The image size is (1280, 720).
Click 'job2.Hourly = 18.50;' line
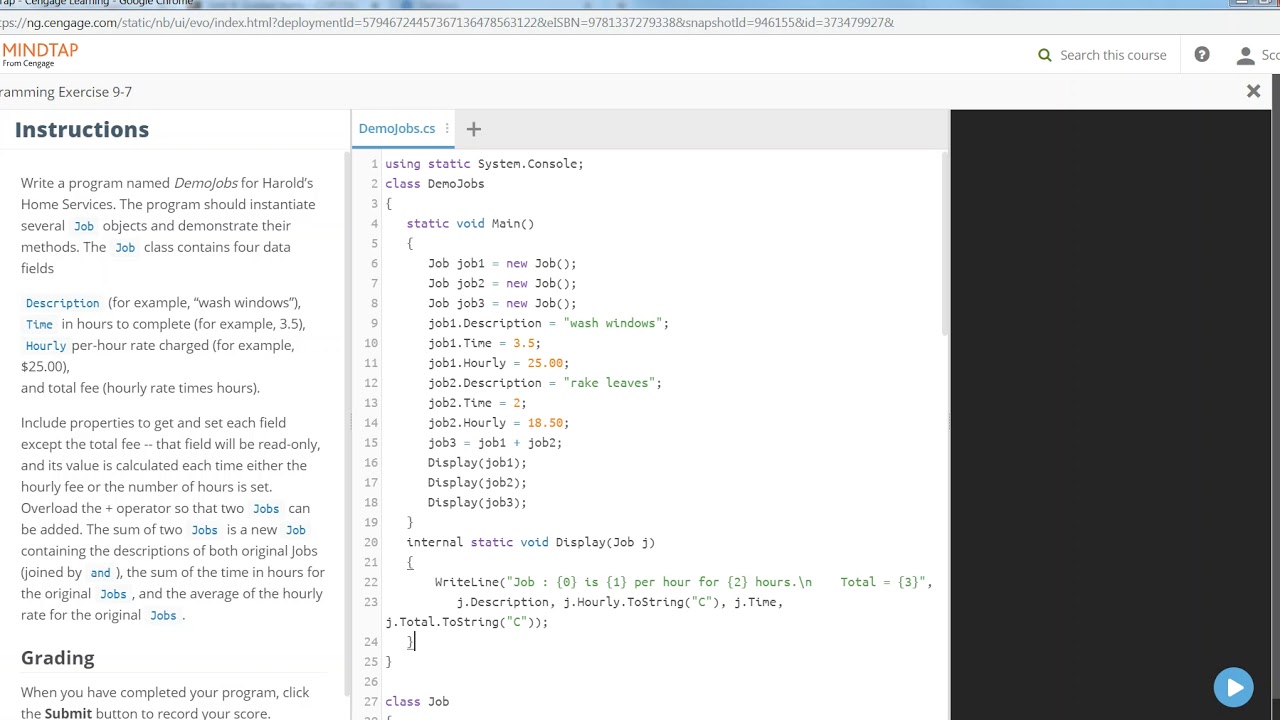click(x=498, y=422)
